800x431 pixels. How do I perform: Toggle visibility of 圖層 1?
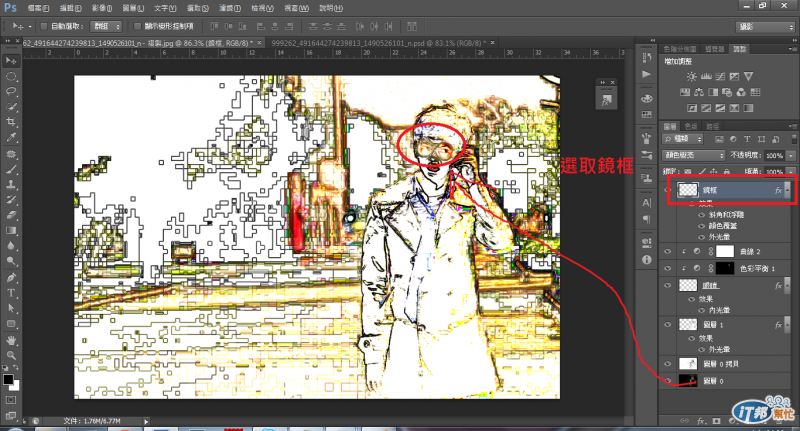(x=667, y=324)
